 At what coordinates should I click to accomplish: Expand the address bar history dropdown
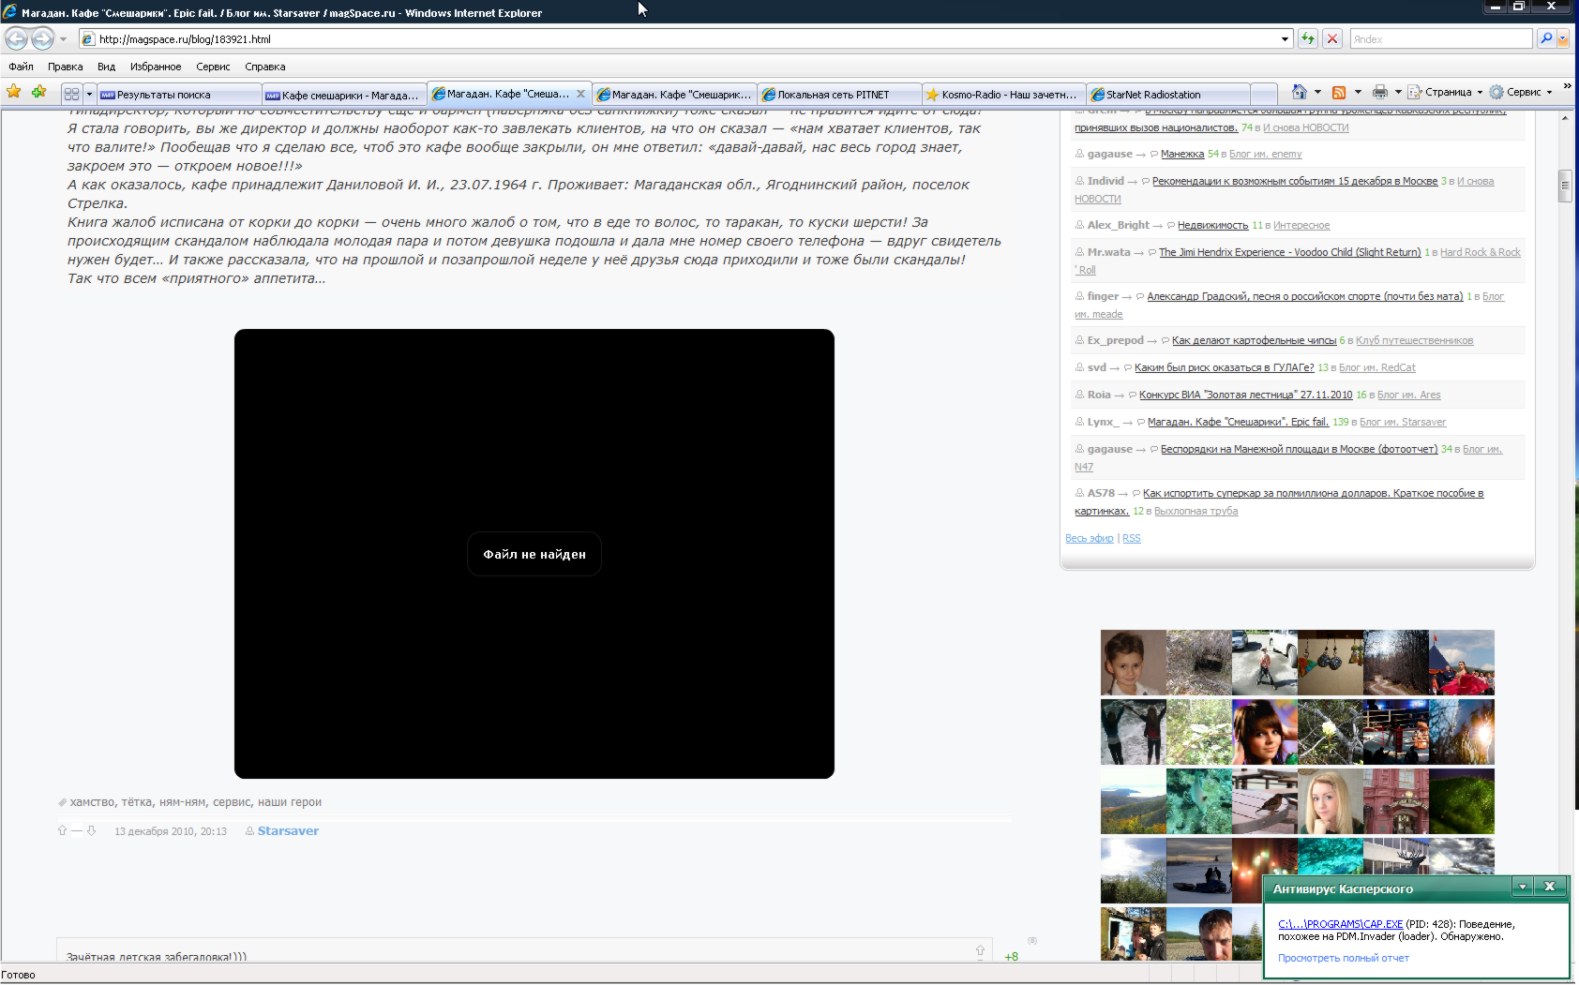point(1285,39)
